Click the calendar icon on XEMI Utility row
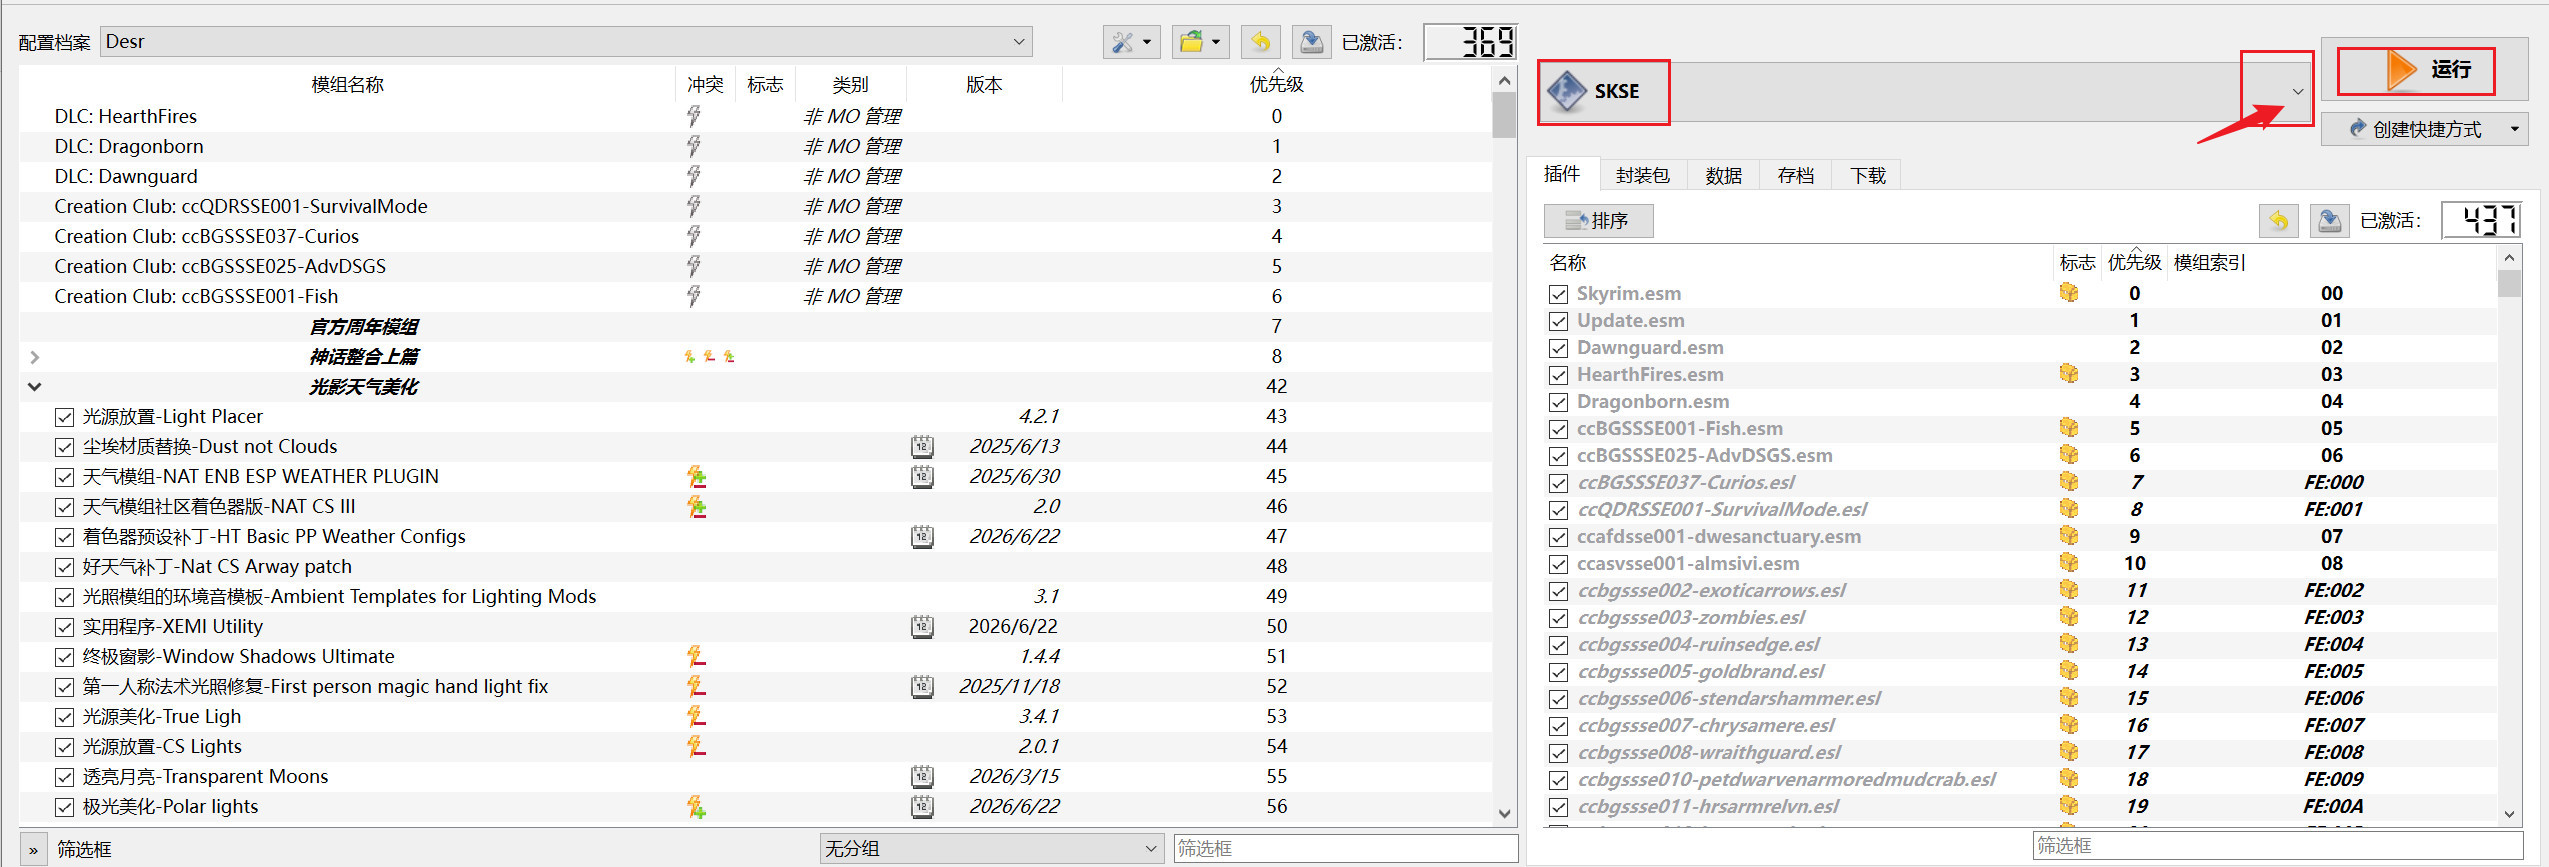2549x867 pixels. click(922, 626)
